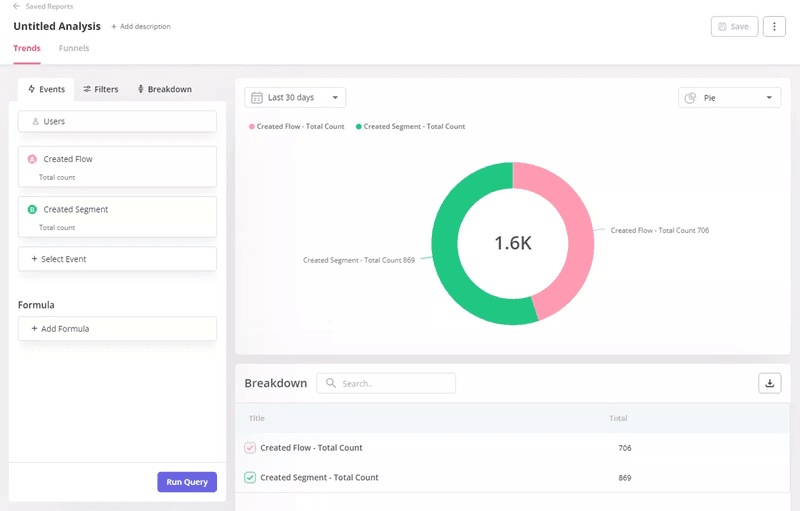Toggle Created Flow legend item in chart
Image resolution: width=800 pixels, height=511 pixels.
[x=299, y=127]
